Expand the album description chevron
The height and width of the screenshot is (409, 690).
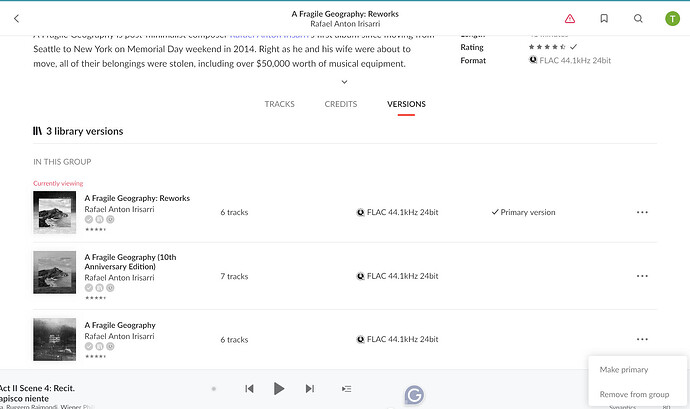tap(344, 82)
